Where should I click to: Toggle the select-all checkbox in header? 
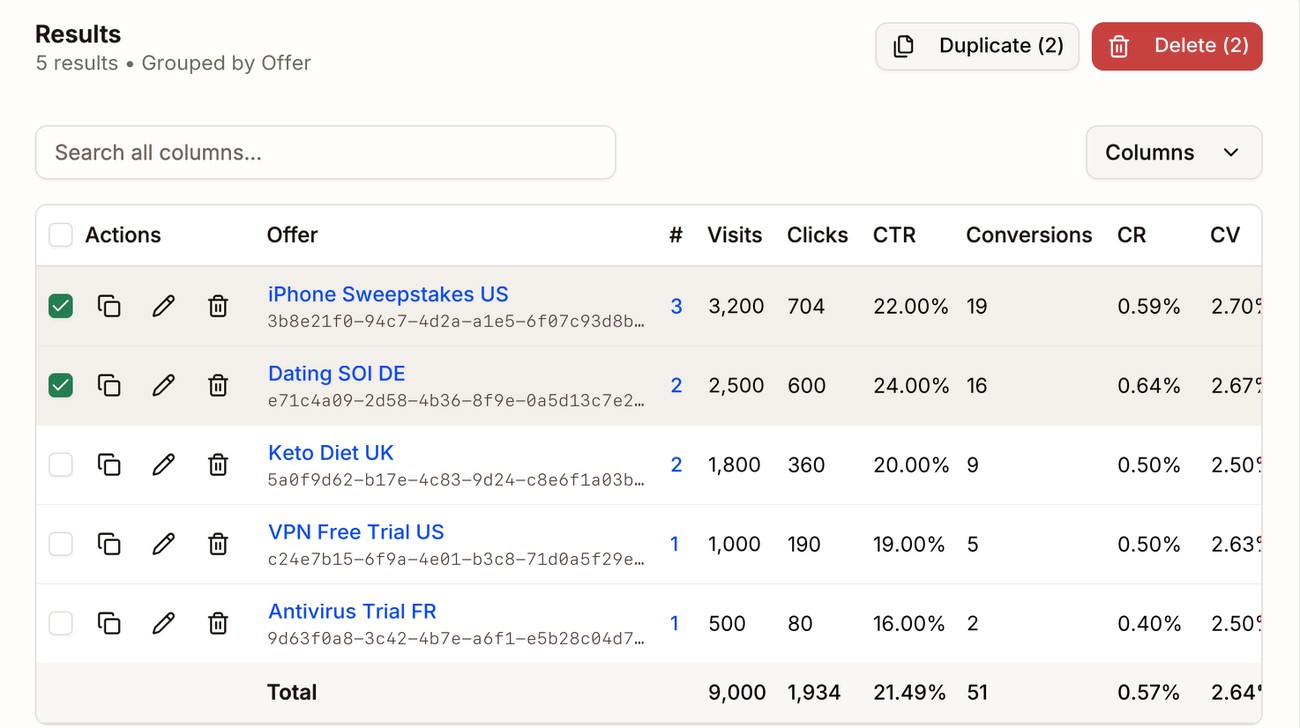(x=61, y=235)
